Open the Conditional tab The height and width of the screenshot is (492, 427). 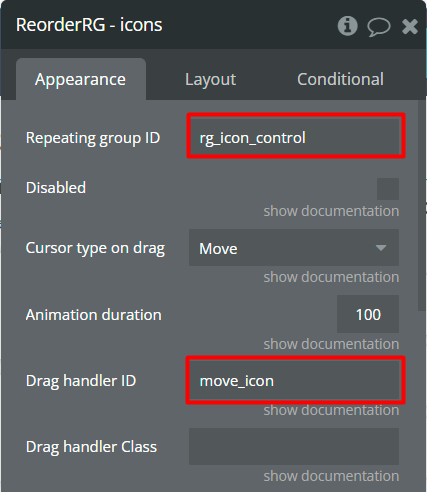pos(340,79)
